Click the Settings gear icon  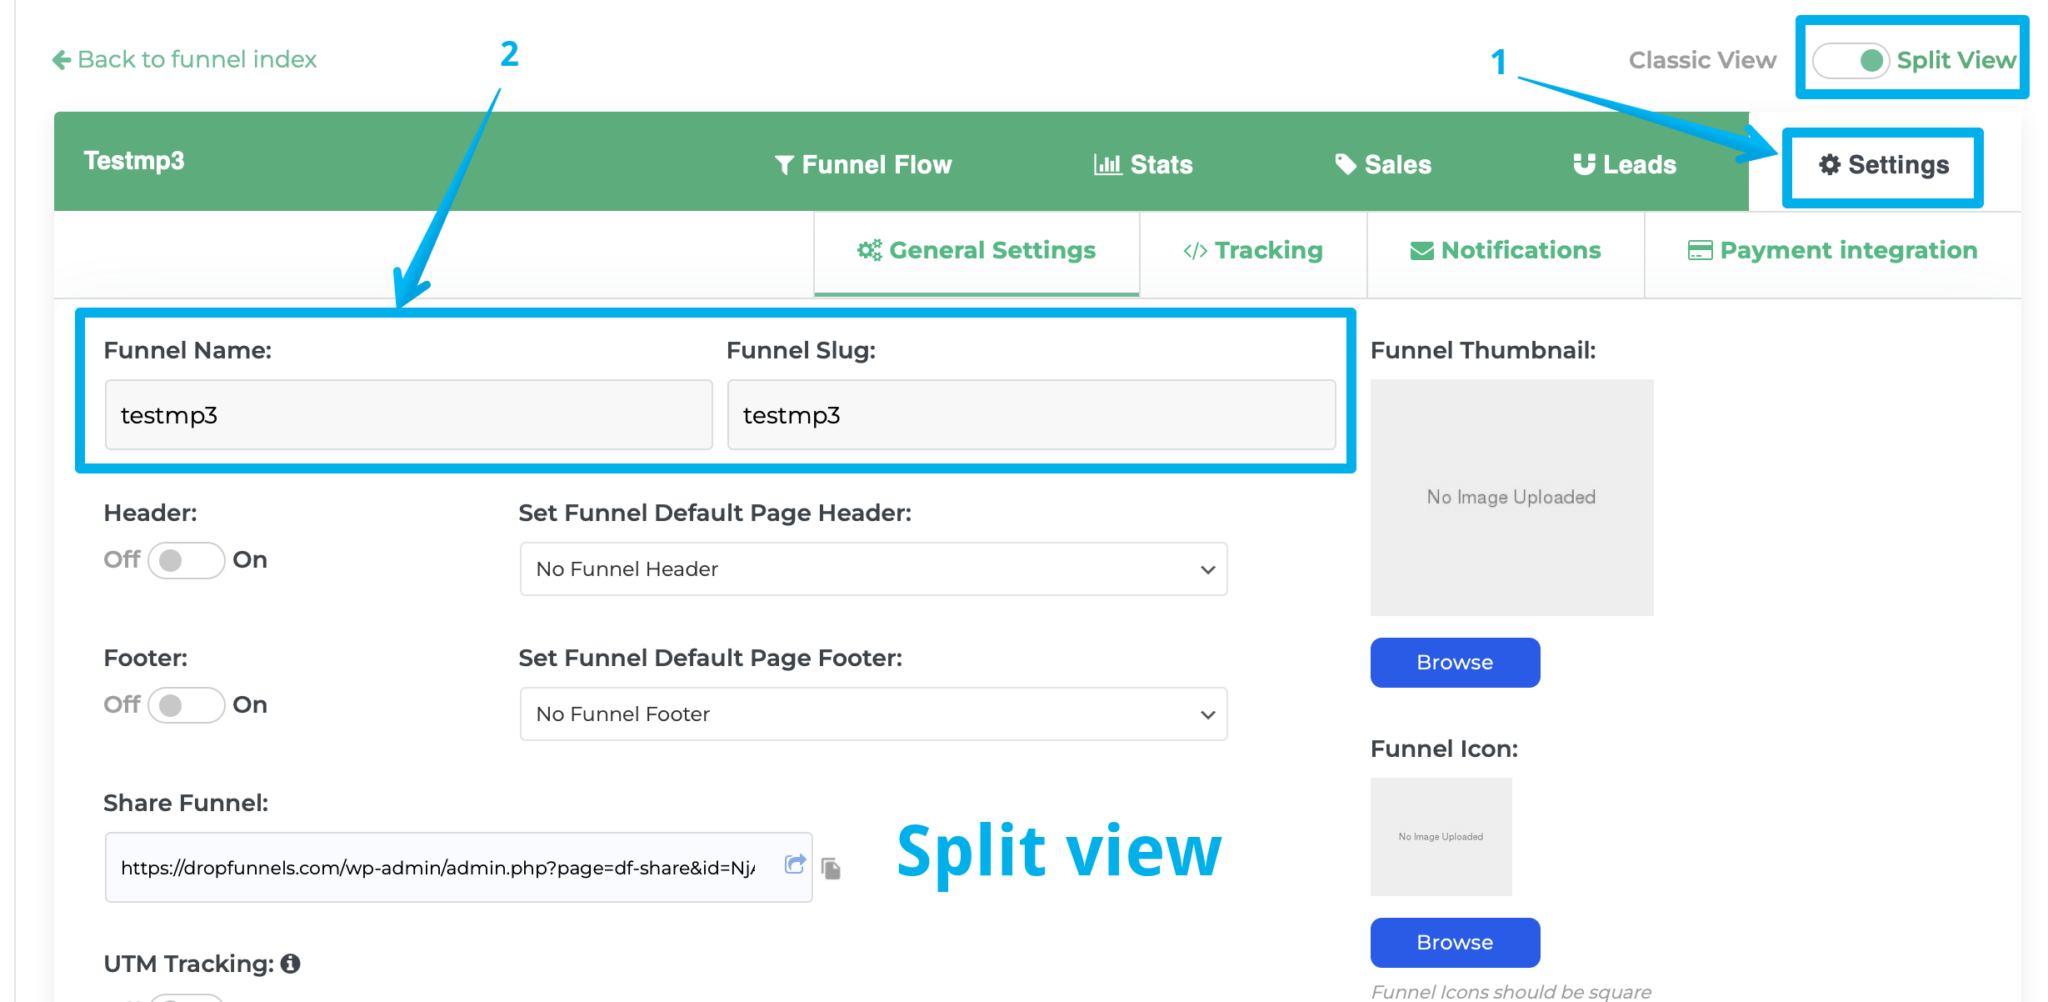[x=1830, y=166]
